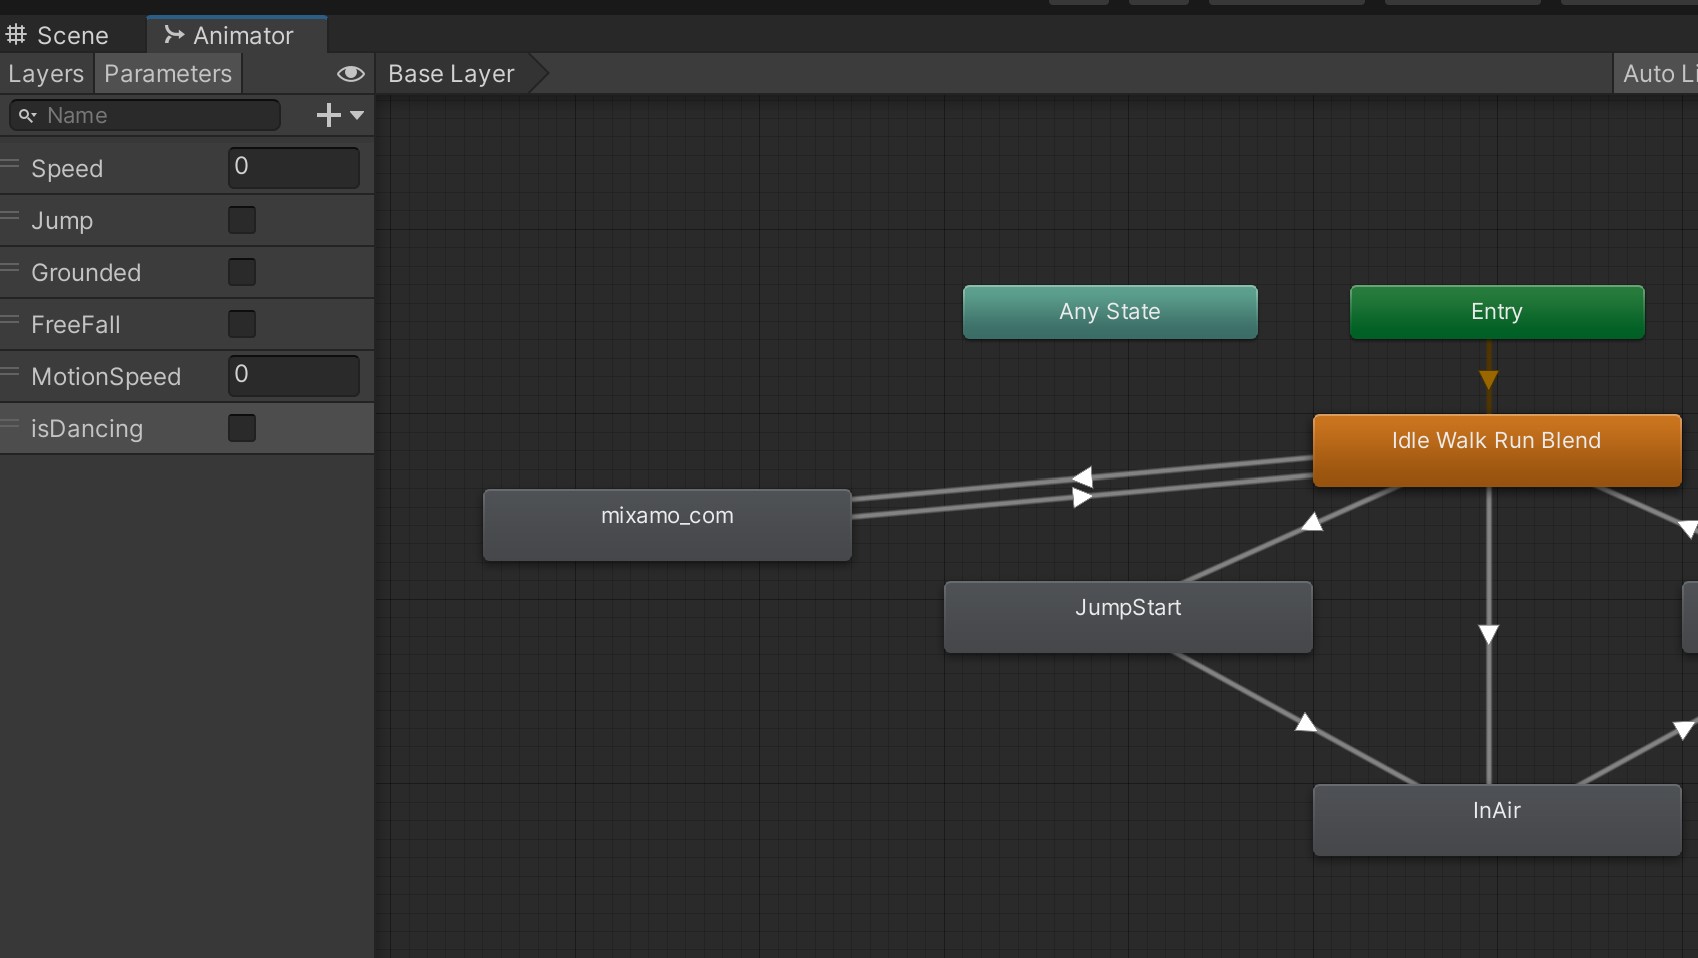Select InAir to JumpStart transition arrow
1698x958 pixels.
1306,722
